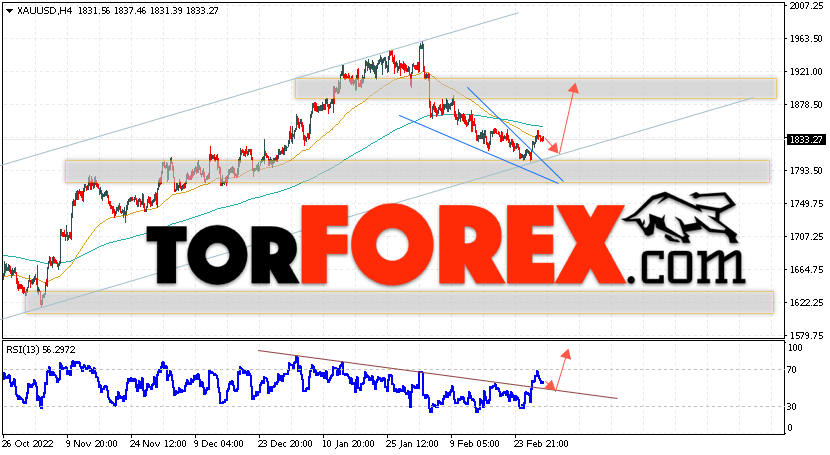The width and height of the screenshot is (830, 455).
Task: Click price scale value 1707.25
Action: point(806,236)
